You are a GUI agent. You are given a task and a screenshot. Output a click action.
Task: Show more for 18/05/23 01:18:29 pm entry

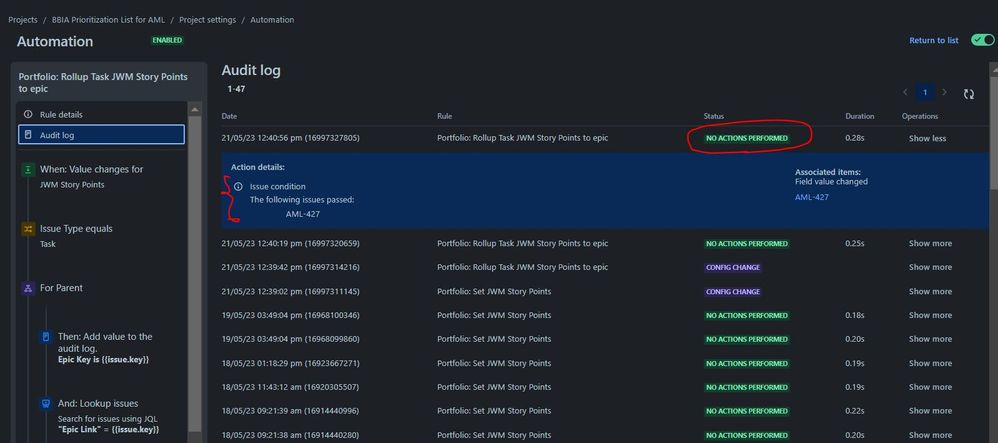pos(930,363)
